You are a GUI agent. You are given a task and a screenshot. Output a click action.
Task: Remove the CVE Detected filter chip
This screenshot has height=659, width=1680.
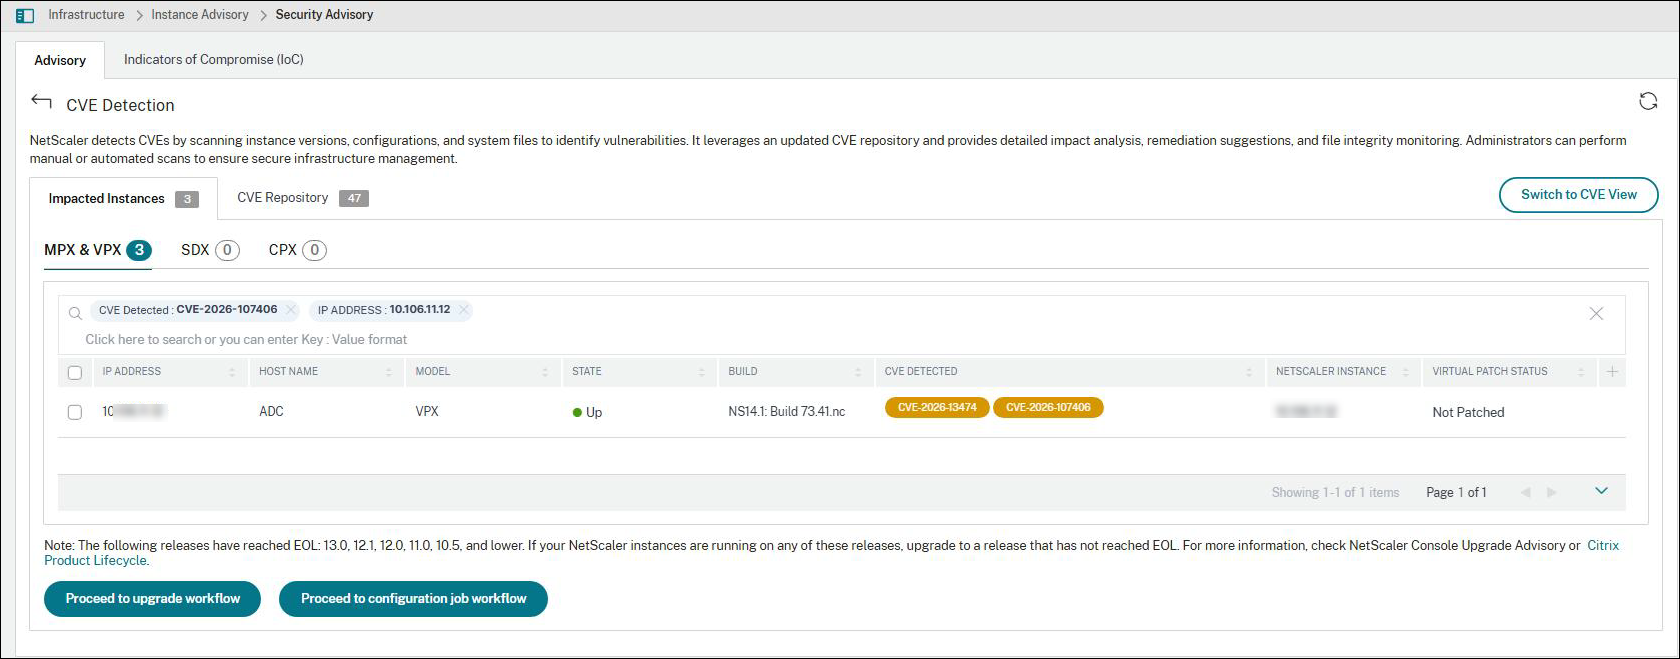point(291,310)
